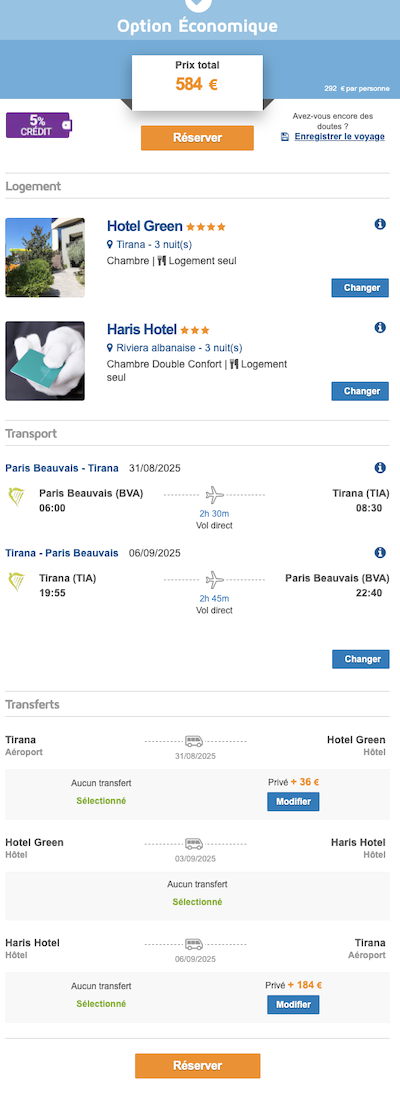Modify the private transfer costing 36 €

point(293,802)
